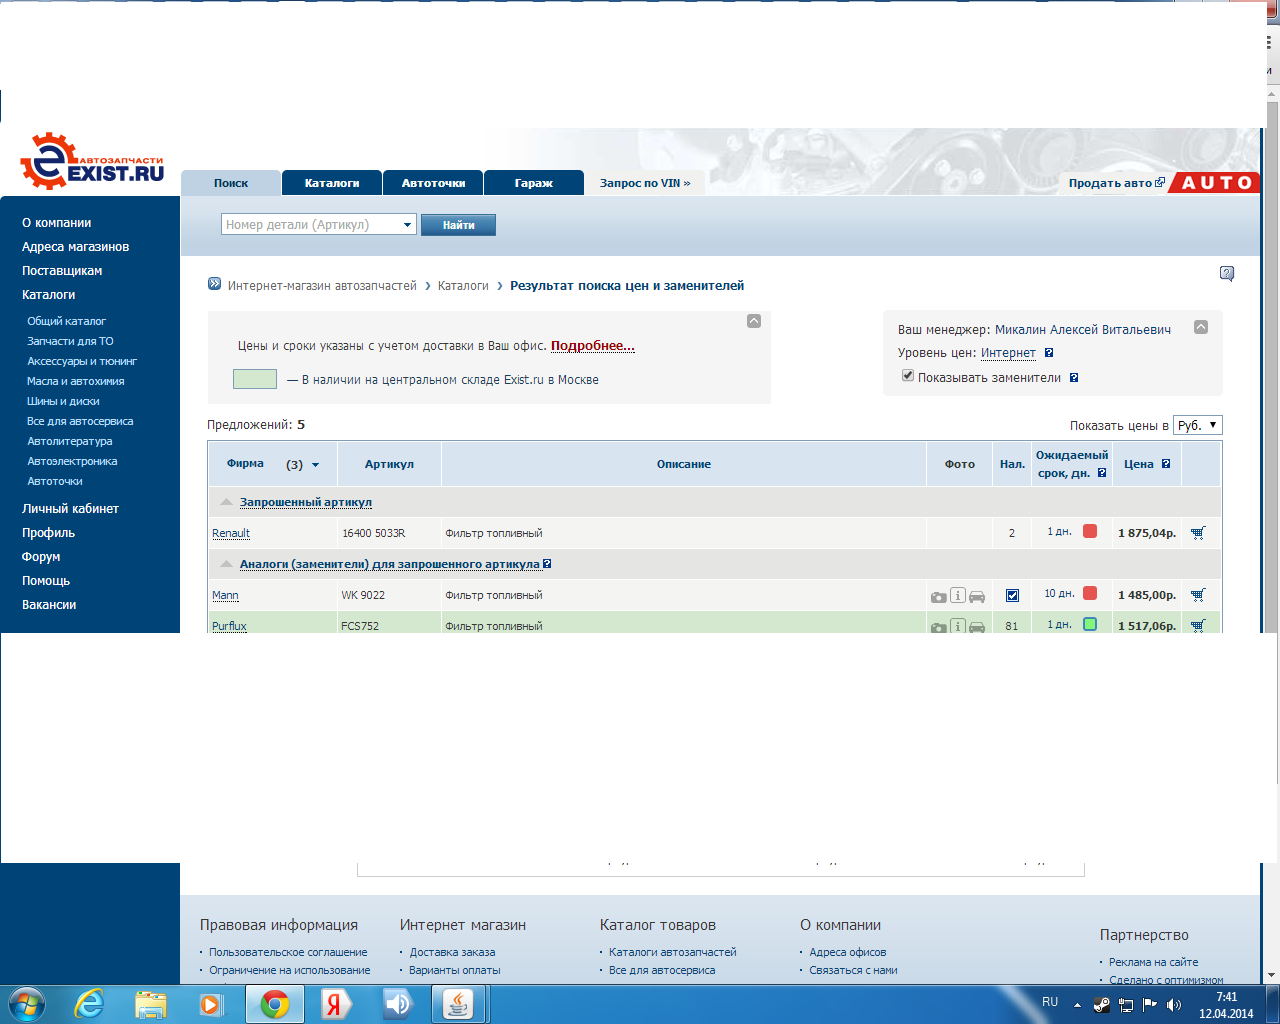Collapse the Запрошенный артикул section
Viewport: 1280px width, 1024px height.
(x=227, y=502)
